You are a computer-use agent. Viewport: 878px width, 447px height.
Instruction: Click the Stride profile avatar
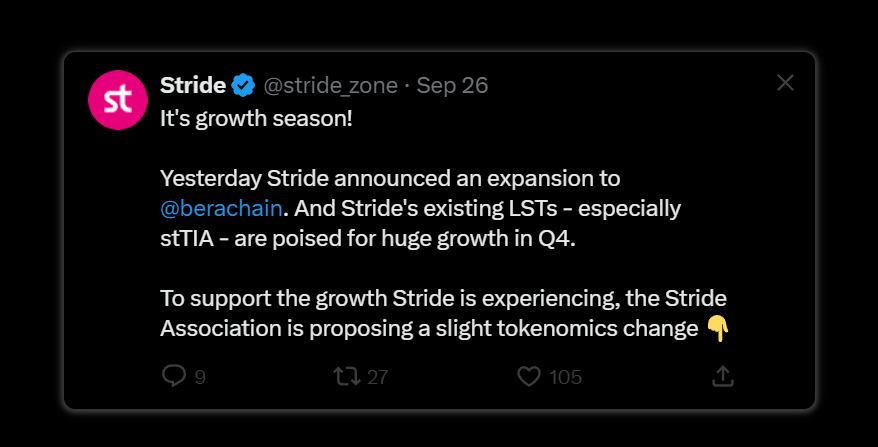[x=118, y=101]
